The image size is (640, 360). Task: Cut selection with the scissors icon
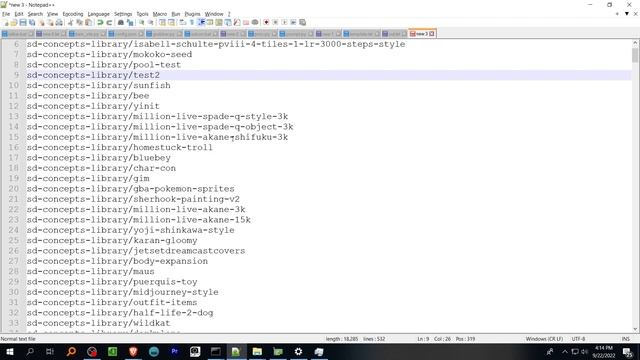pos(70,22)
